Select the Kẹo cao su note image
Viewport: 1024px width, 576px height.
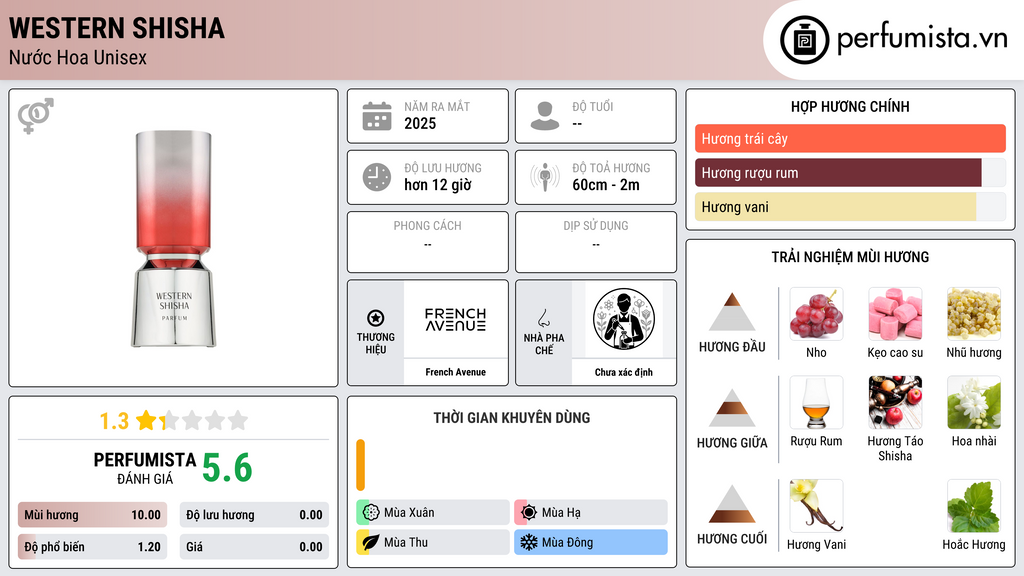(895, 314)
